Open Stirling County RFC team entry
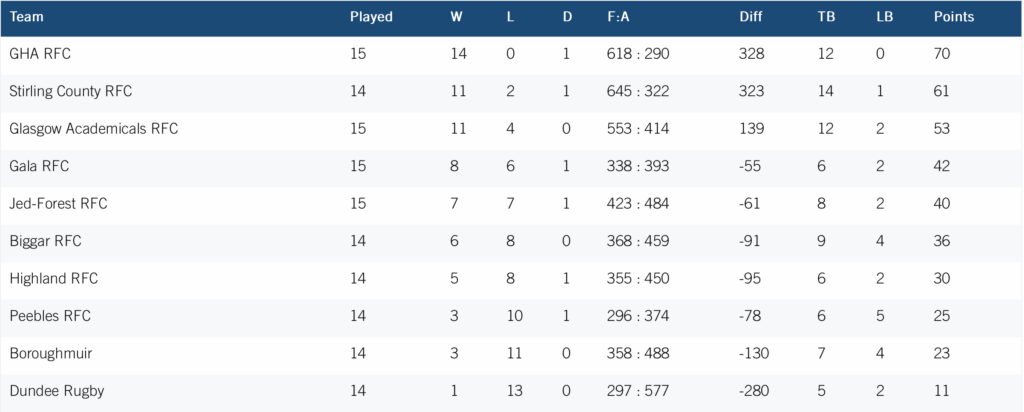The width and height of the screenshot is (1024, 412). [71, 91]
